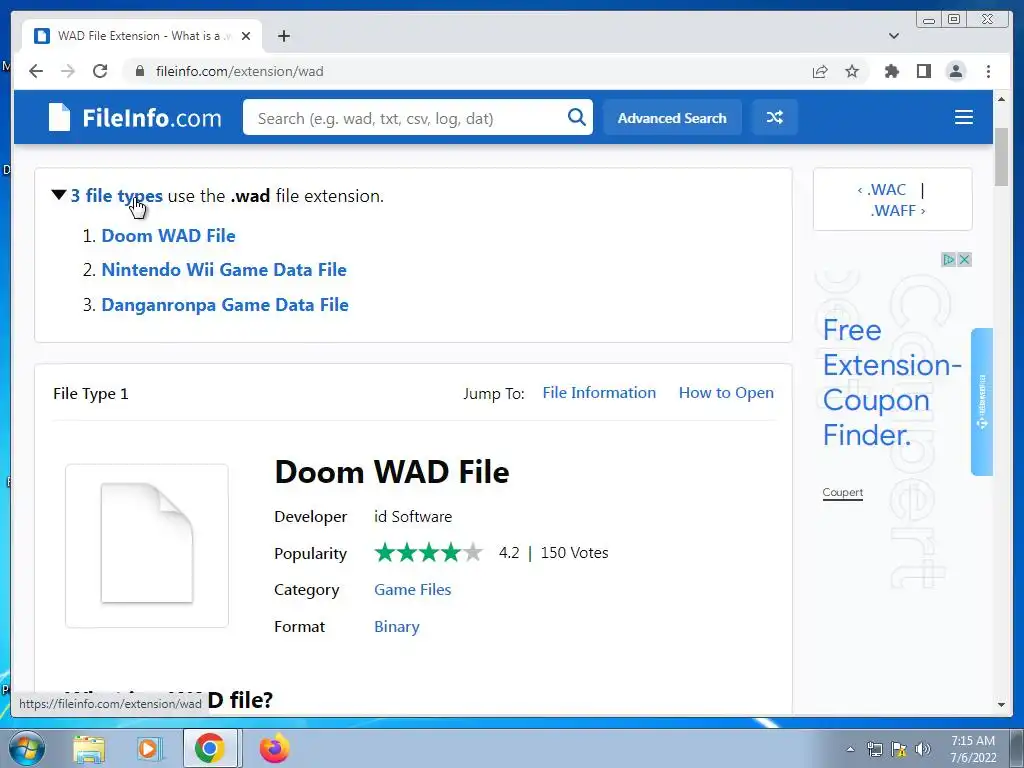Go back to the previous page

[x=36, y=71]
